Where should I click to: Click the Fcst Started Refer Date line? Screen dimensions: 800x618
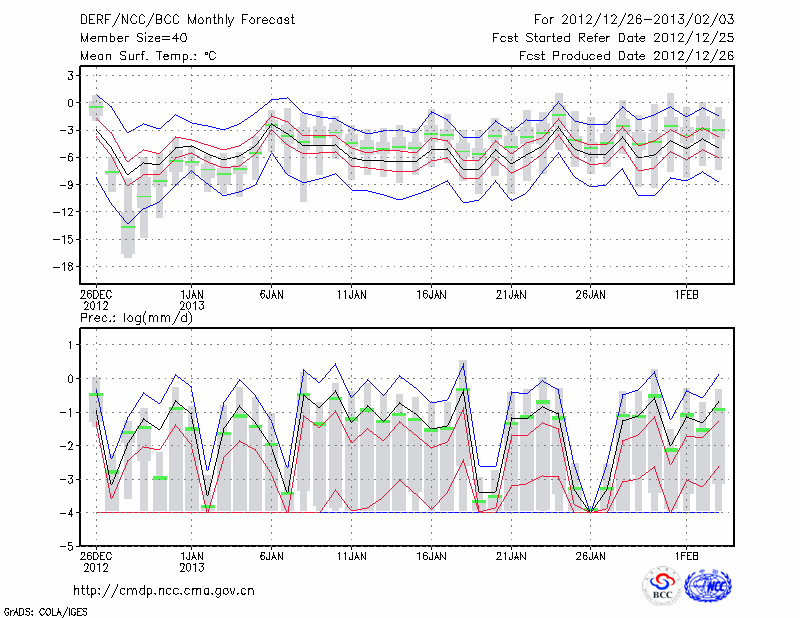(613, 38)
